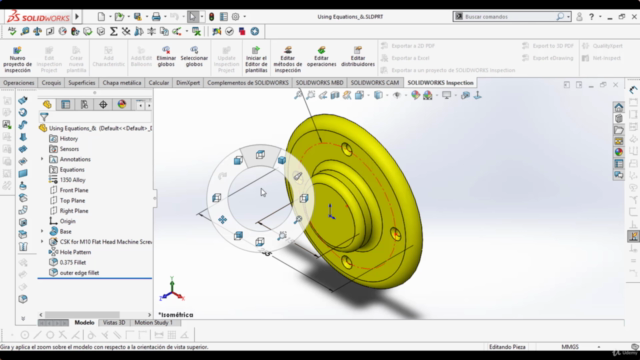640x360 pixels.
Task: Click Seleccionar globos tool
Action: (194, 57)
